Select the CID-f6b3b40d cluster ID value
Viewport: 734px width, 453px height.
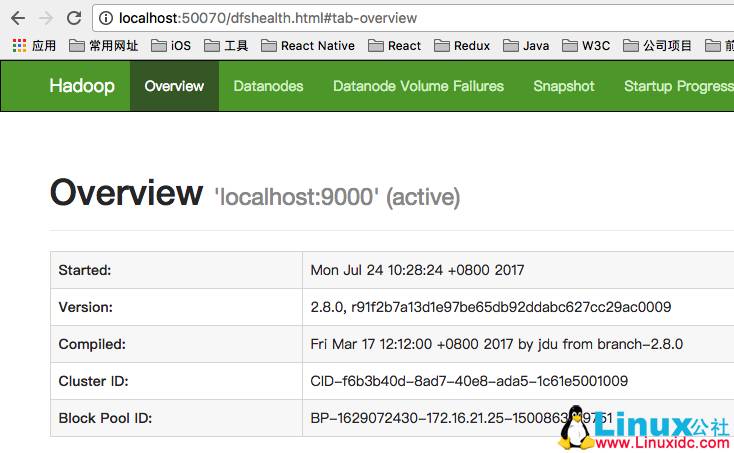point(469,381)
